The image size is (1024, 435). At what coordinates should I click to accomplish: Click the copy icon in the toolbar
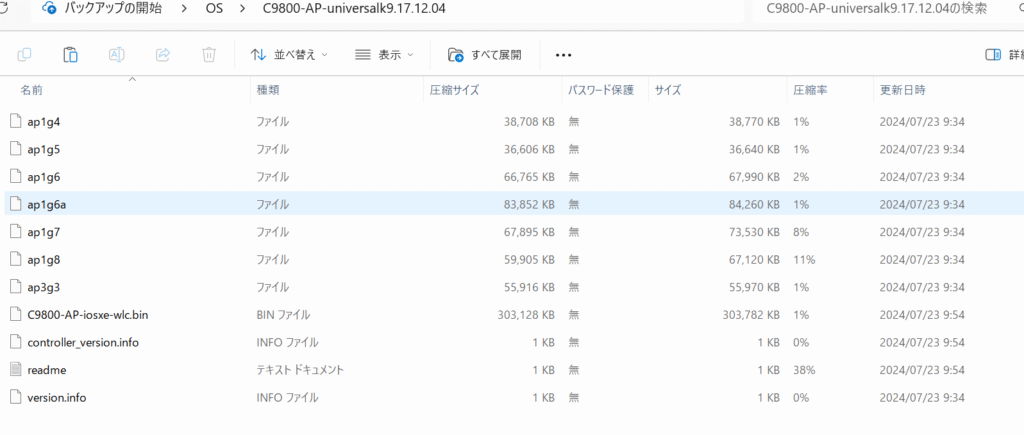coord(24,55)
